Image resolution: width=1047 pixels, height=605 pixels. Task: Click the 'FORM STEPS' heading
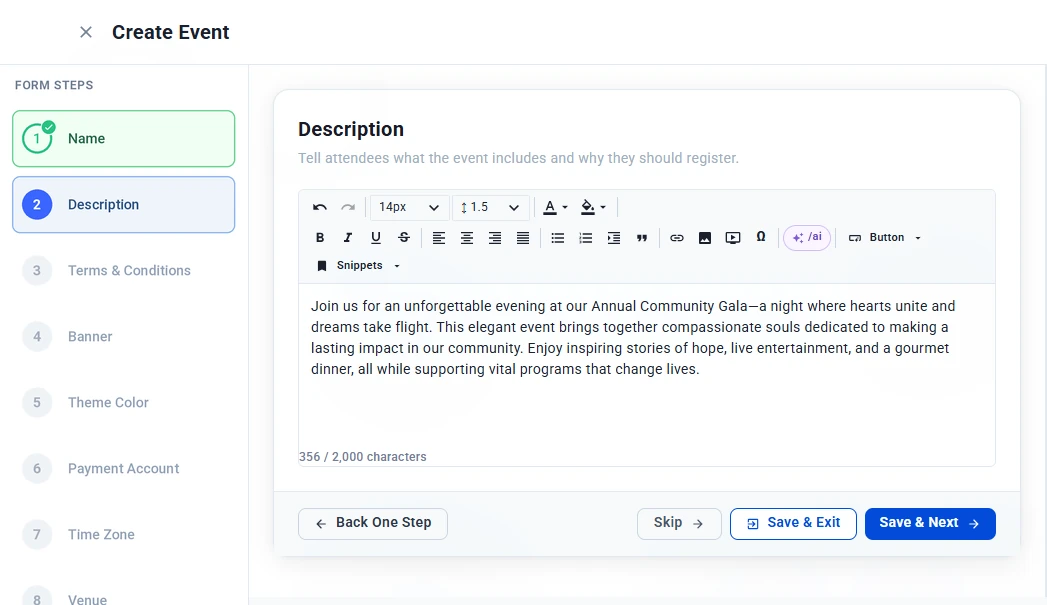(54, 85)
